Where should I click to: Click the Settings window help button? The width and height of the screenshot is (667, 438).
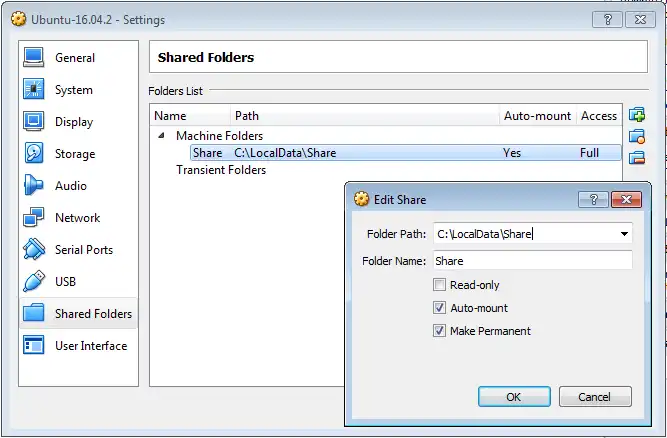[607, 20]
